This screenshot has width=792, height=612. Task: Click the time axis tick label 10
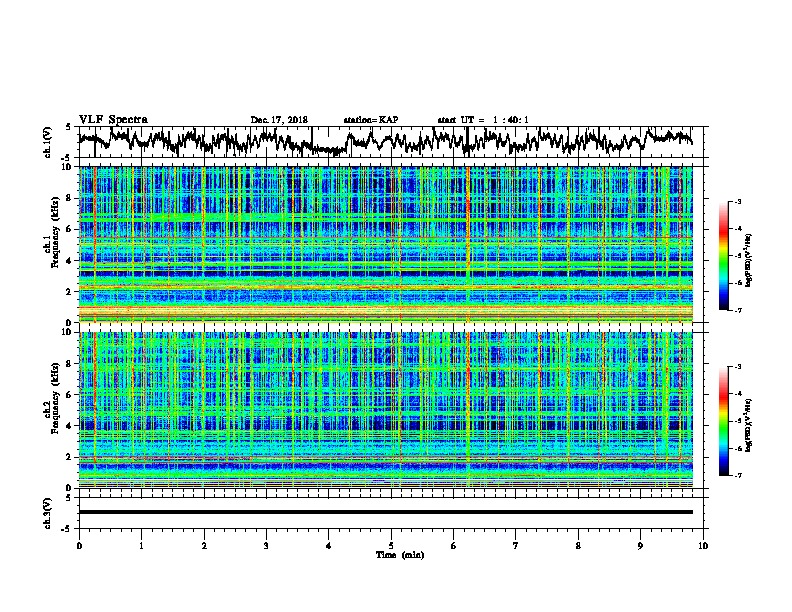(703, 546)
